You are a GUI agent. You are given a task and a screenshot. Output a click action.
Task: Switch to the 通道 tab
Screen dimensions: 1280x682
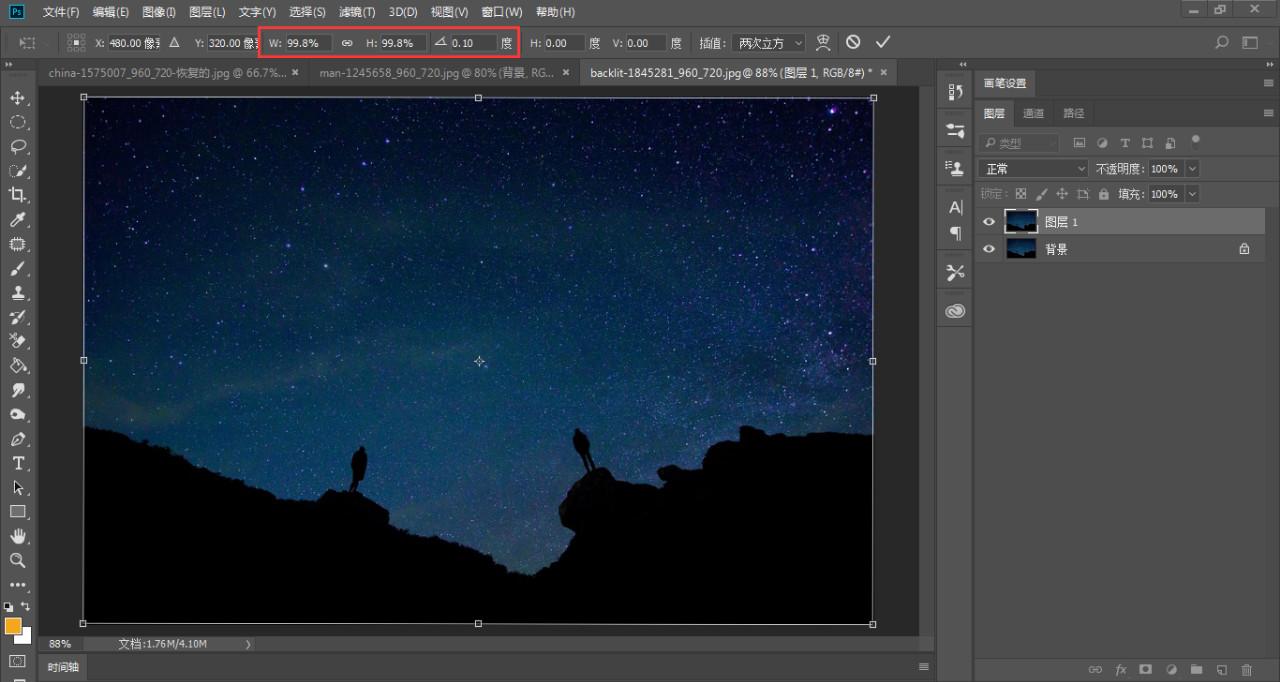pyautogui.click(x=1034, y=113)
